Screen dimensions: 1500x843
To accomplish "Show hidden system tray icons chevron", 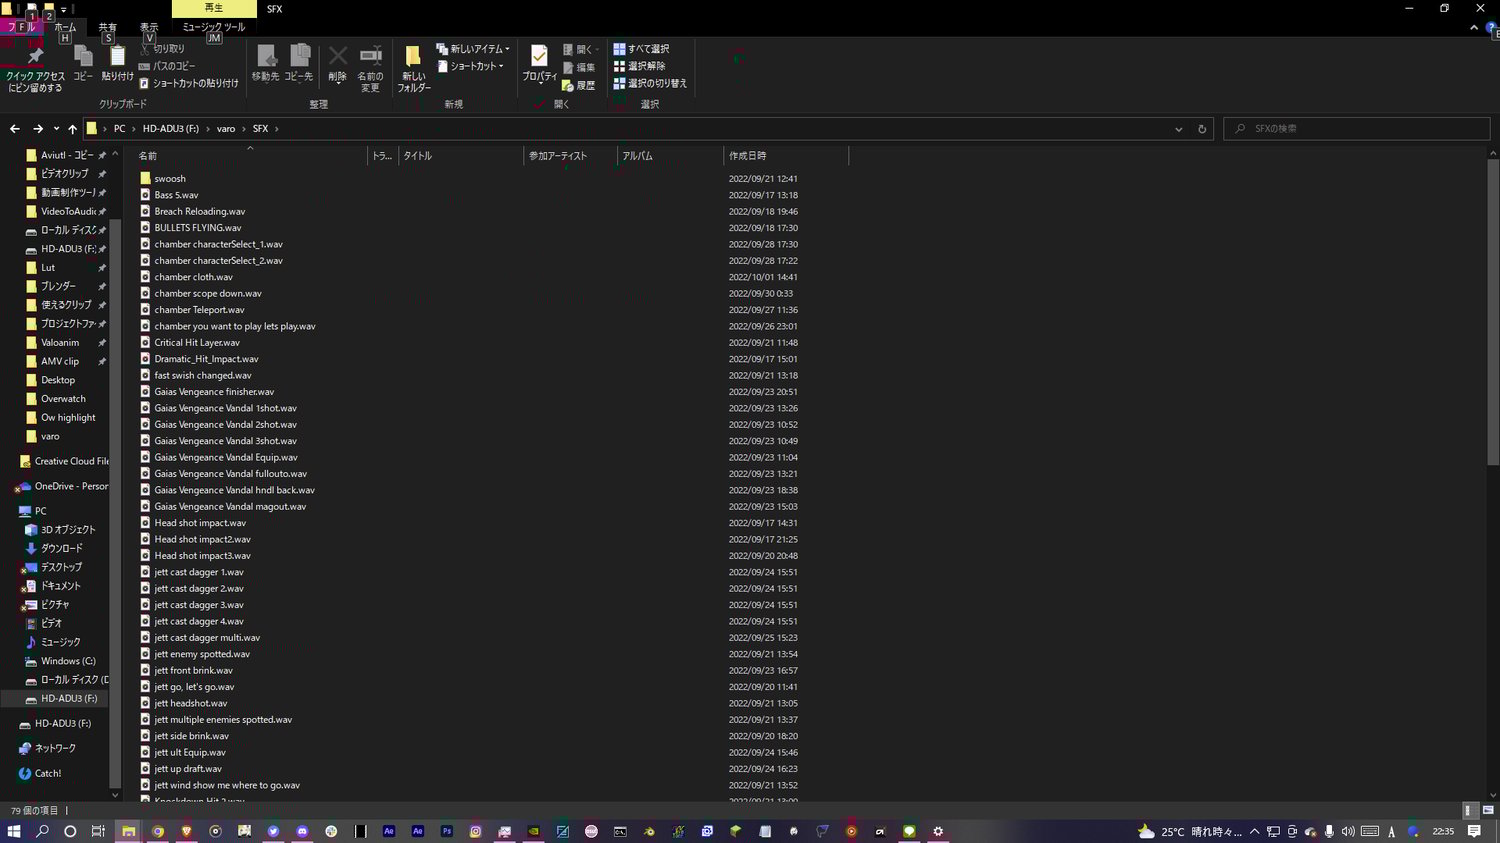I will [1254, 832].
